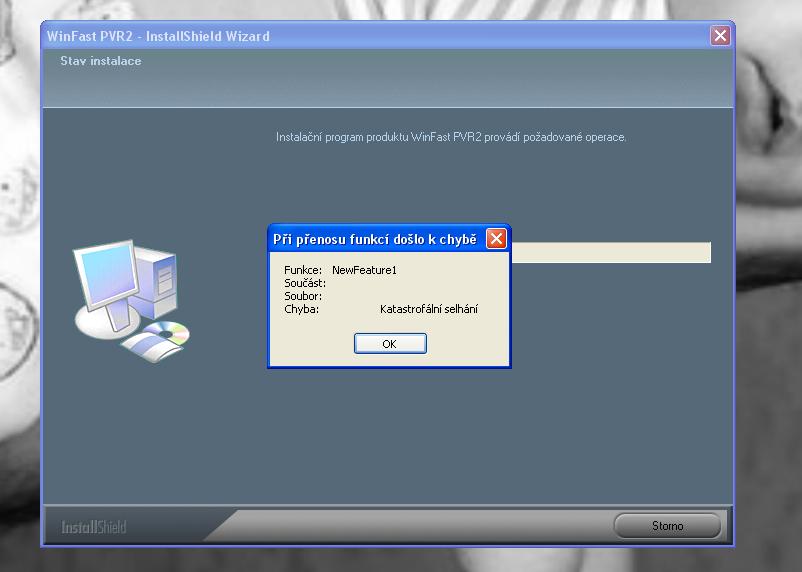Click the 'Soubor:' label

303,296
